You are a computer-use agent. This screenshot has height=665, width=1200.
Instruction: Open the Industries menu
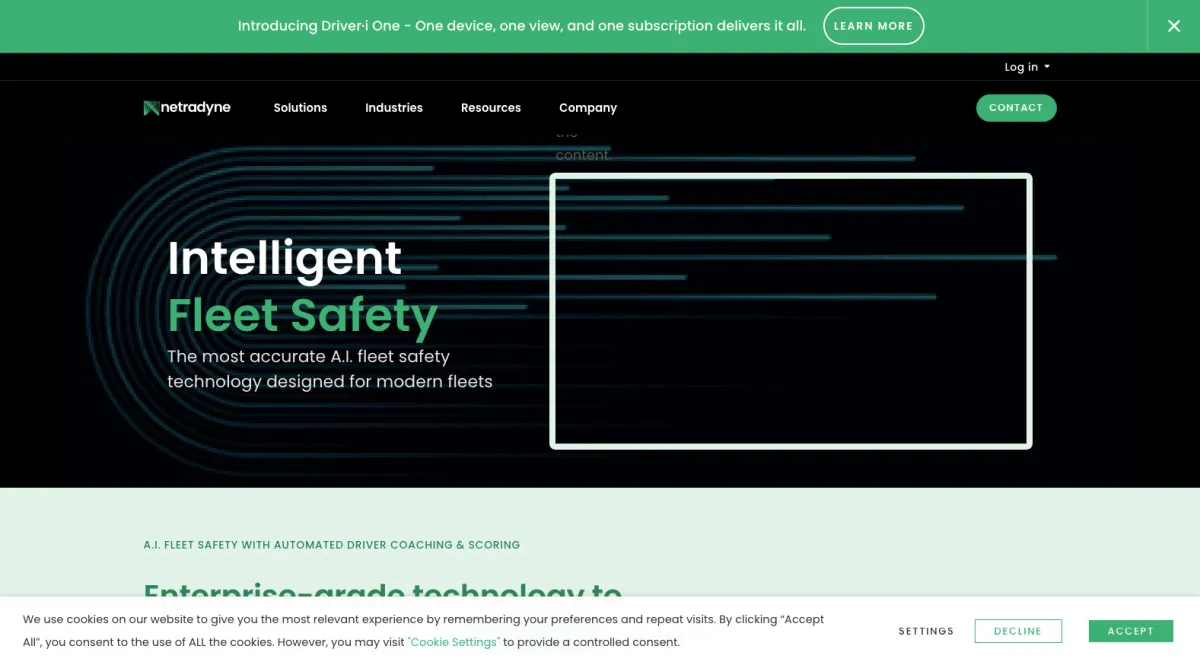[394, 108]
